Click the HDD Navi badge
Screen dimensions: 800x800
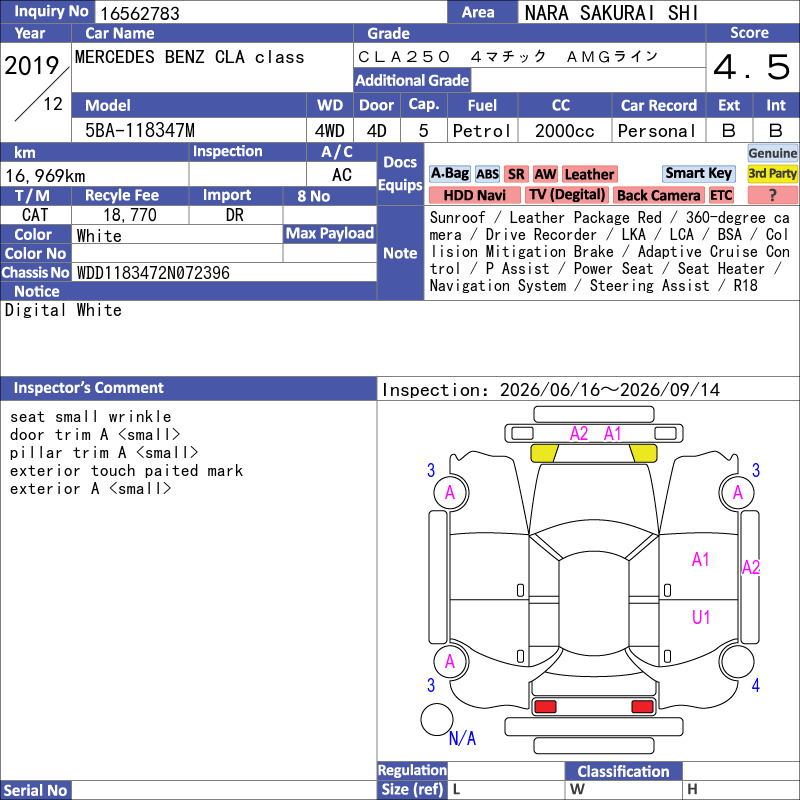coord(474,195)
